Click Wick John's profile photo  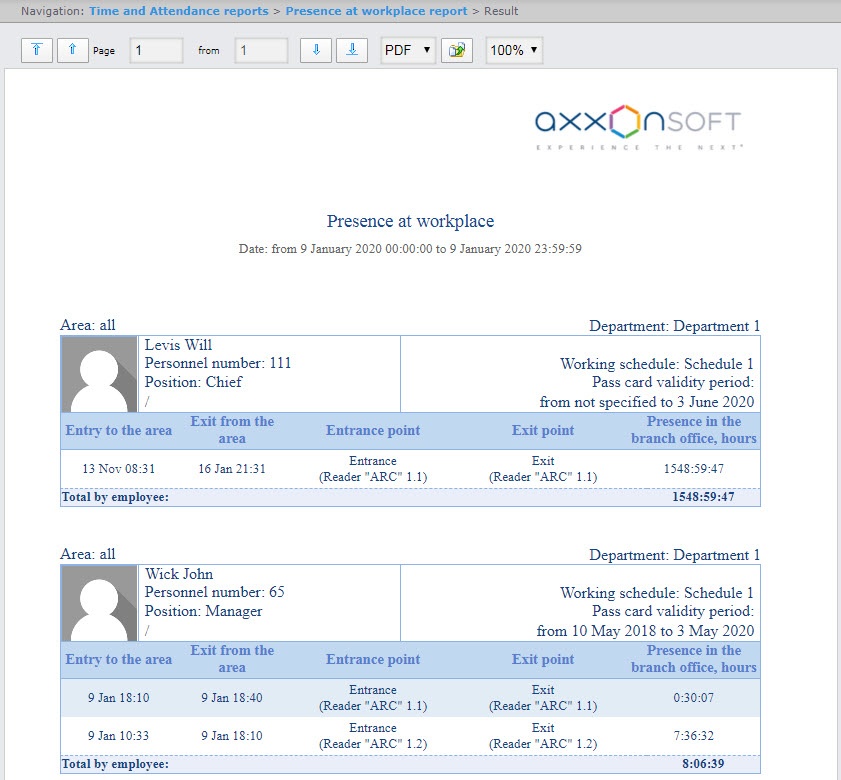pyautogui.click(x=99, y=603)
